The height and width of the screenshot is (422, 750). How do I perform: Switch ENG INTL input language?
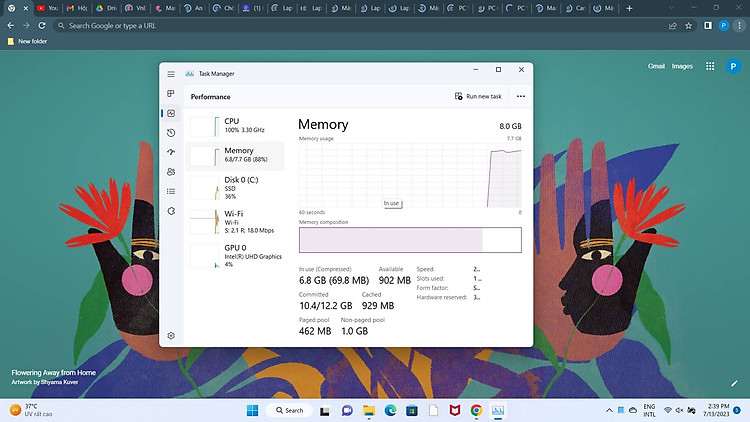649,410
